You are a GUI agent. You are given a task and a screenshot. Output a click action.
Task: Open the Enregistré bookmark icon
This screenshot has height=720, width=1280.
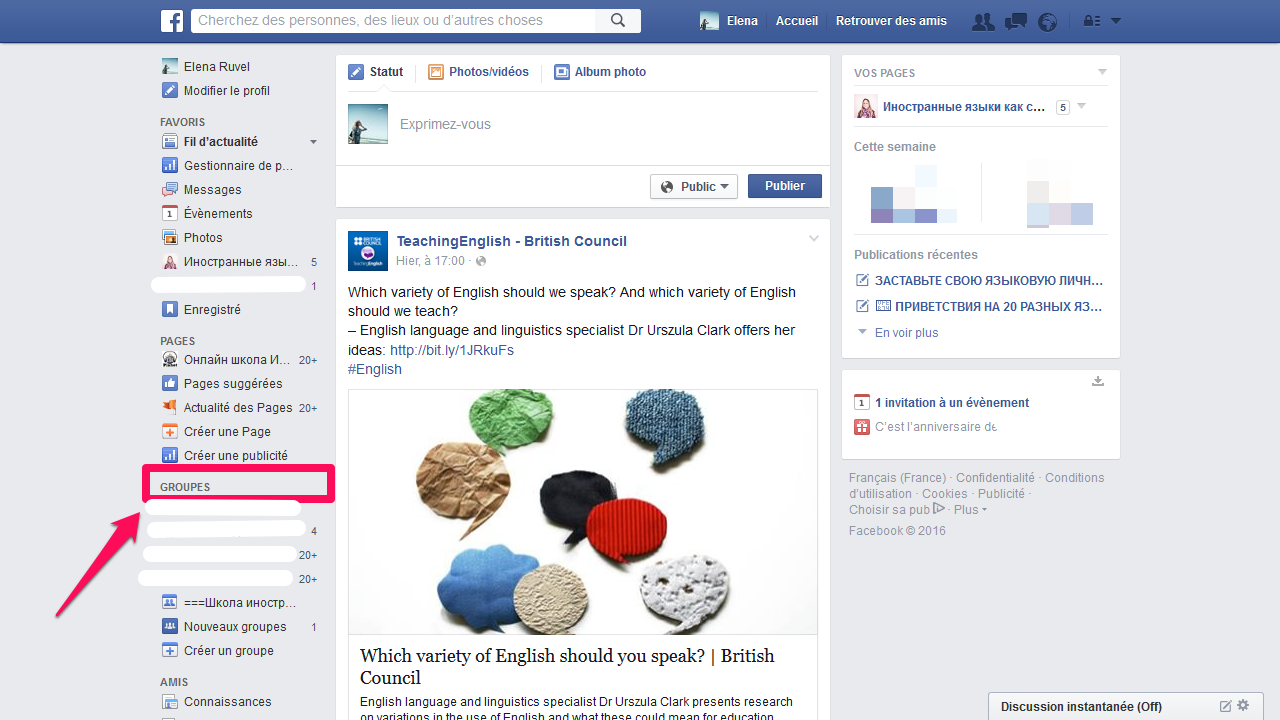(170, 310)
